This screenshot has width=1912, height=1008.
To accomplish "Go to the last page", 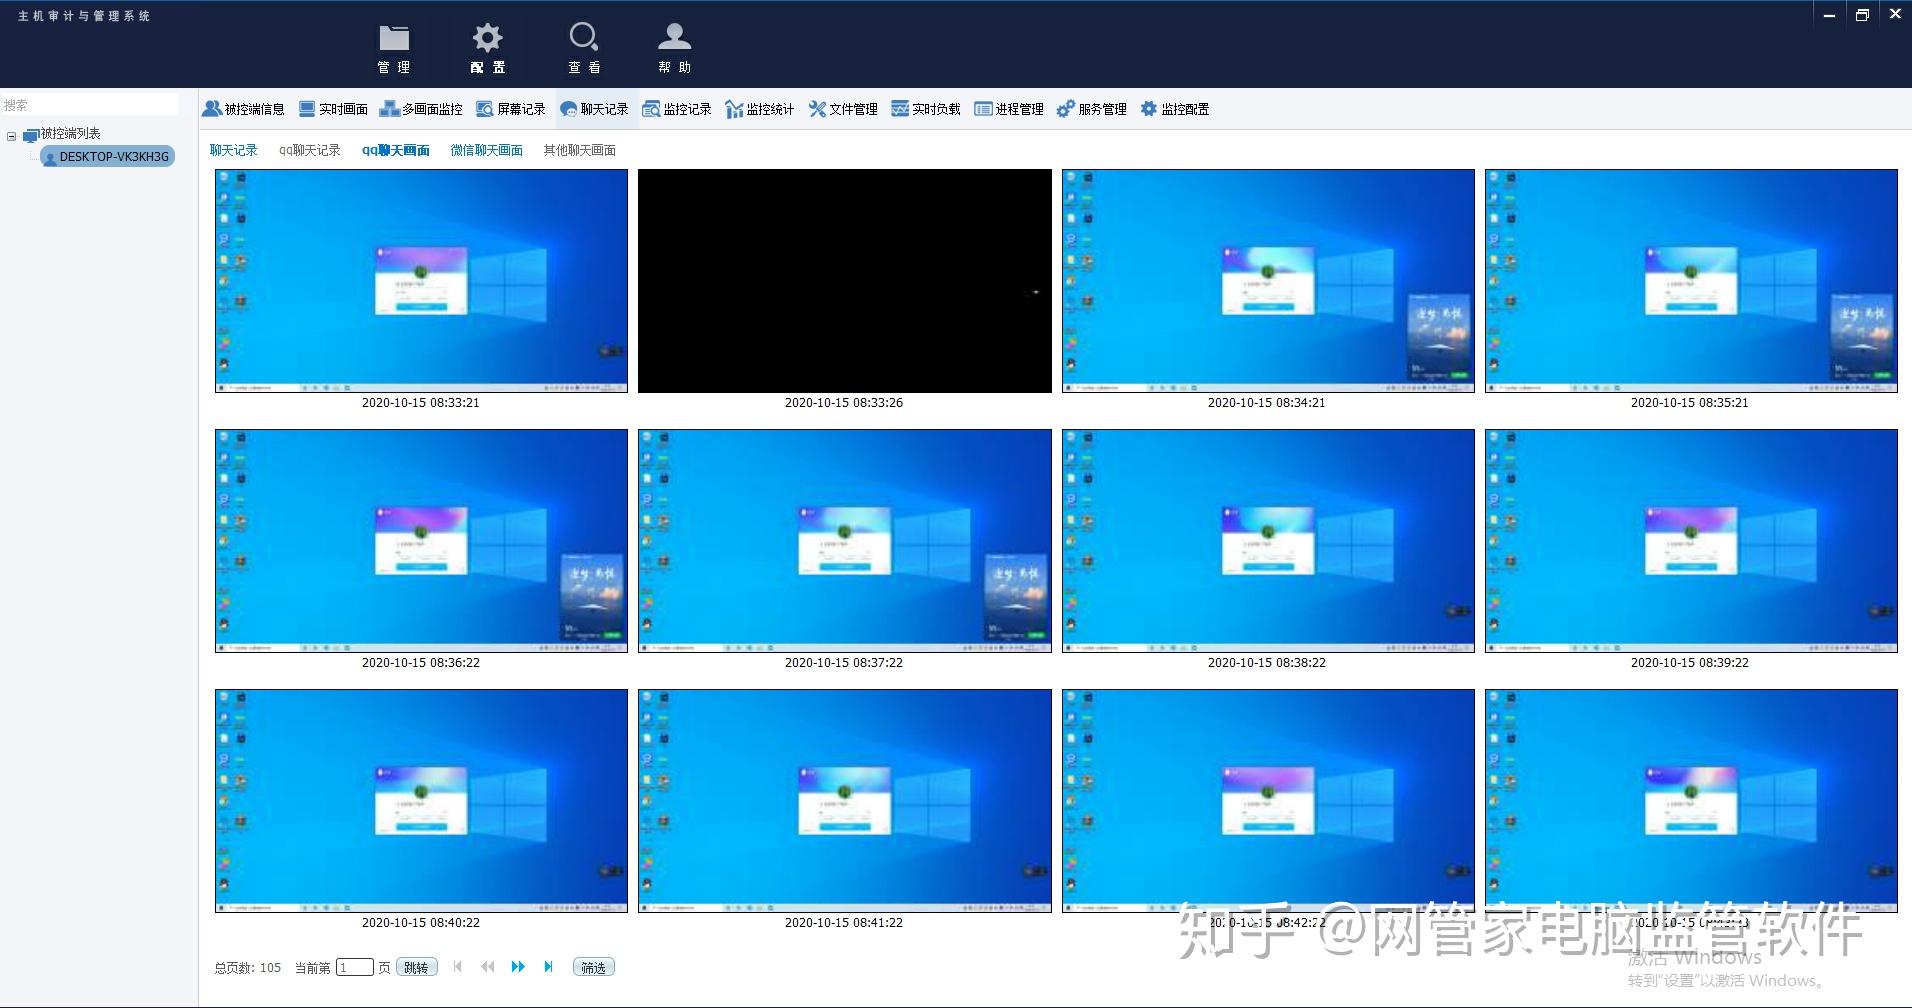I will coord(548,966).
